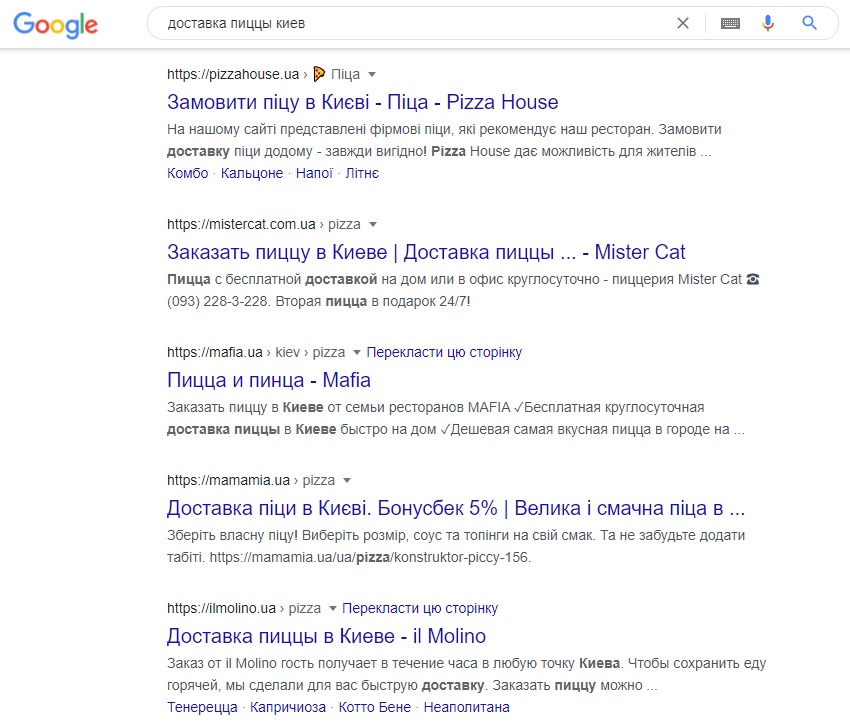850x724 pixels.
Task: Clear the search query with X icon
Action: click(683, 23)
